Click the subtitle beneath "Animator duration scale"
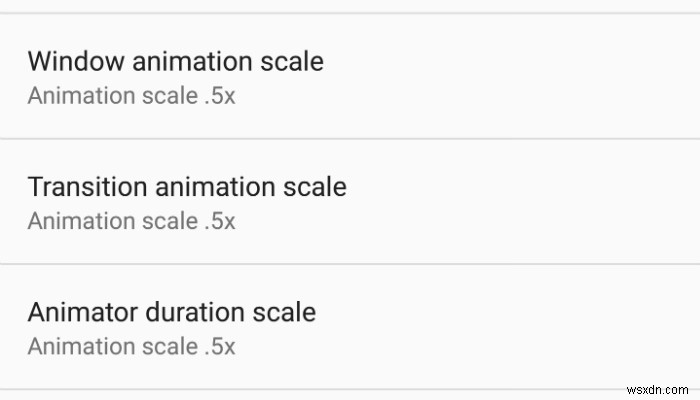 (131, 347)
